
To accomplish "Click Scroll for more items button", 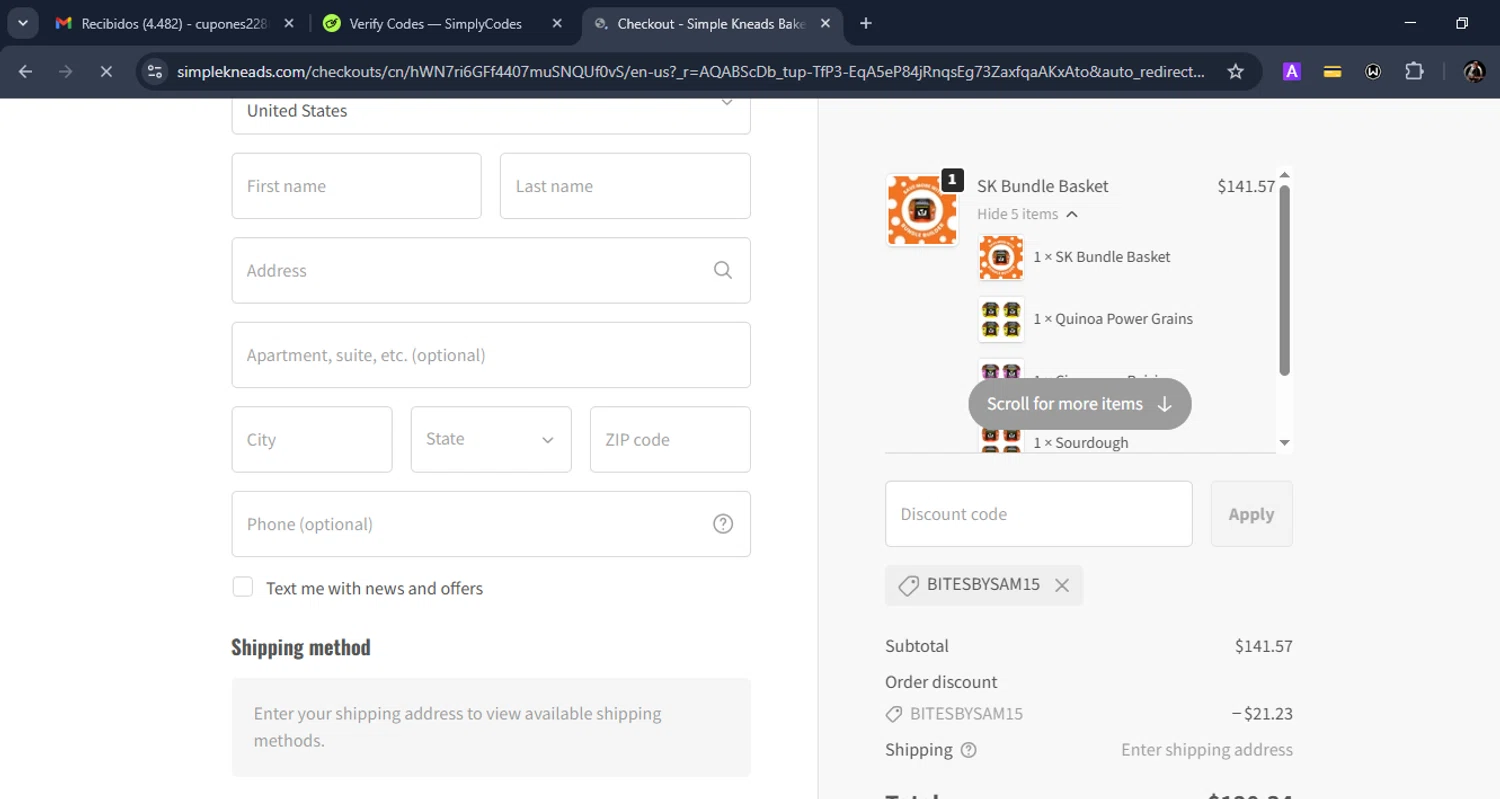I will 1080,404.
